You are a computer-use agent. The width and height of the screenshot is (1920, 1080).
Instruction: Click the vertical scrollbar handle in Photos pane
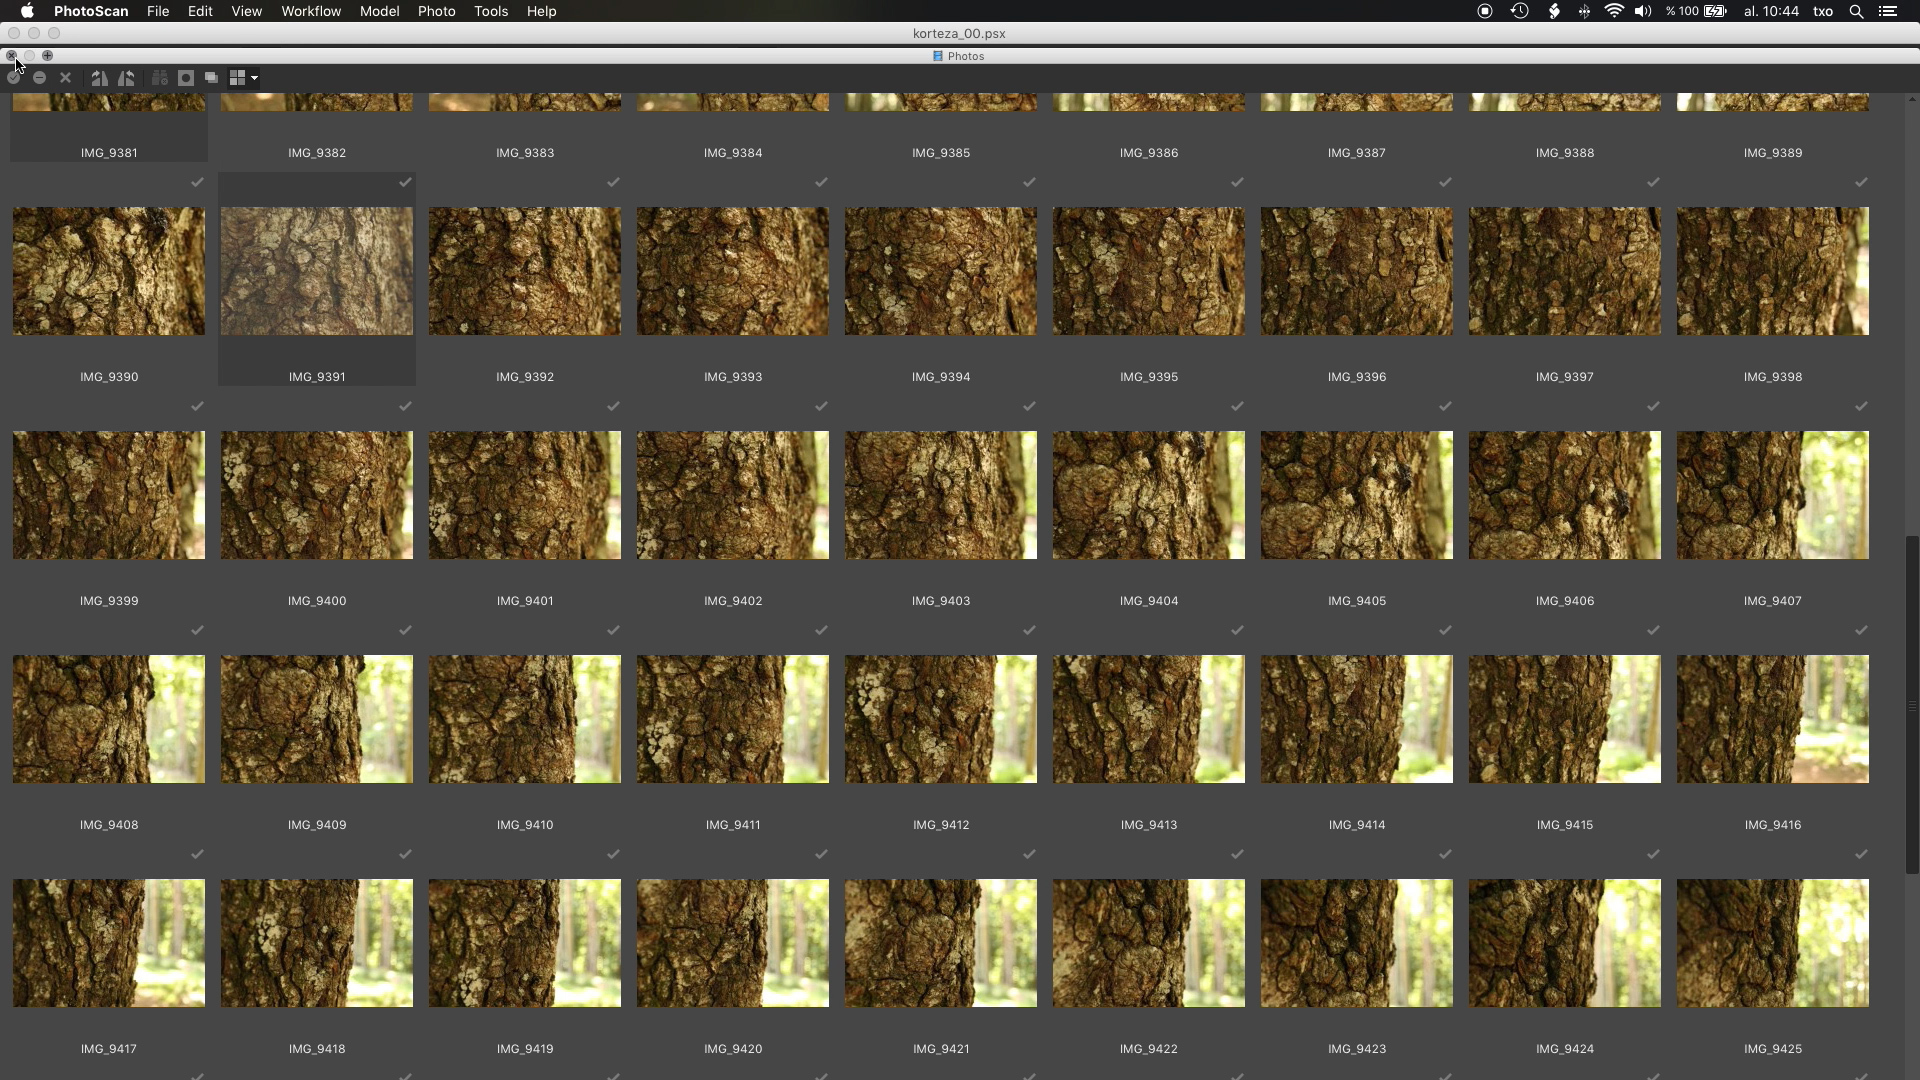pos(1912,705)
